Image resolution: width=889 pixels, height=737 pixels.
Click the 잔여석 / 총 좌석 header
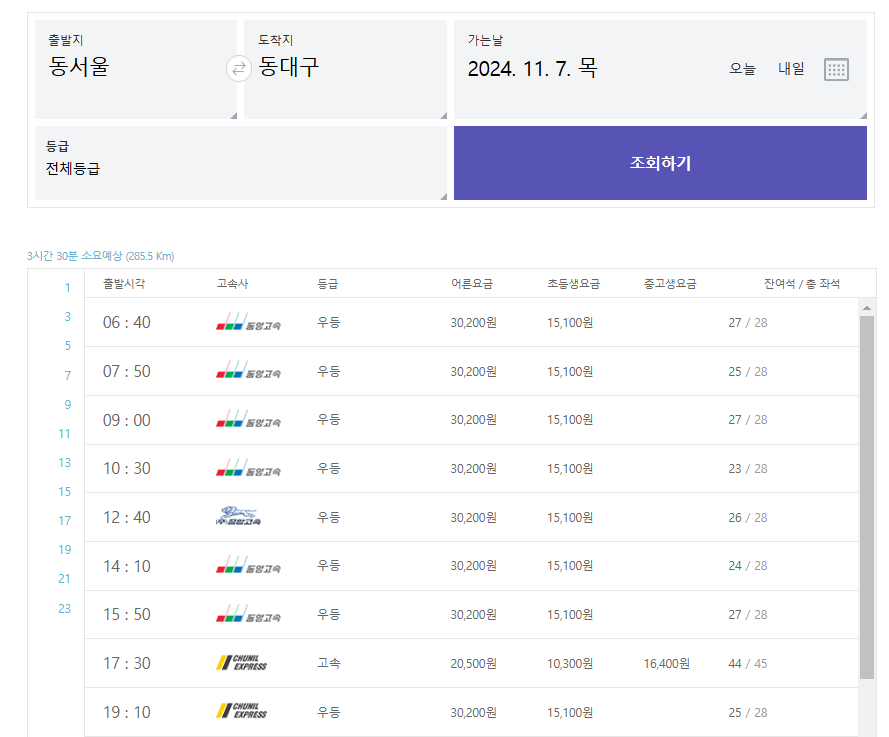pyautogui.click(x=802, y=283)
